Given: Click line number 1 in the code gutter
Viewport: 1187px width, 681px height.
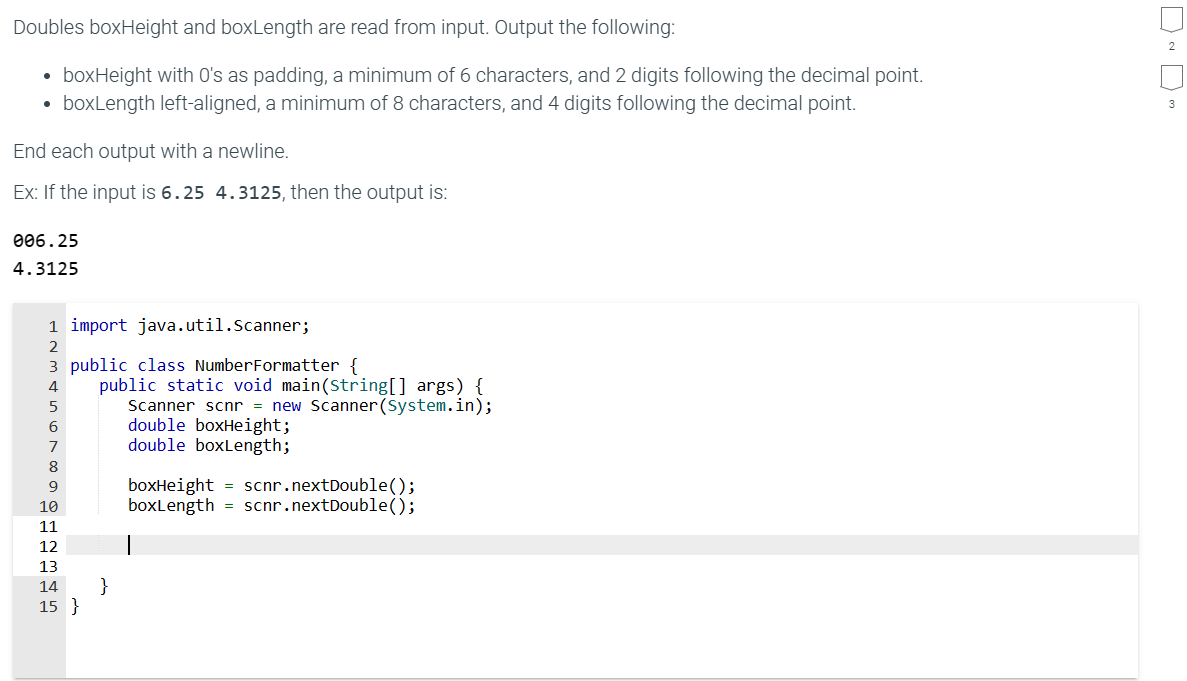Looking at the screenshot, I should pyautogui.click(x=52, y=325).
